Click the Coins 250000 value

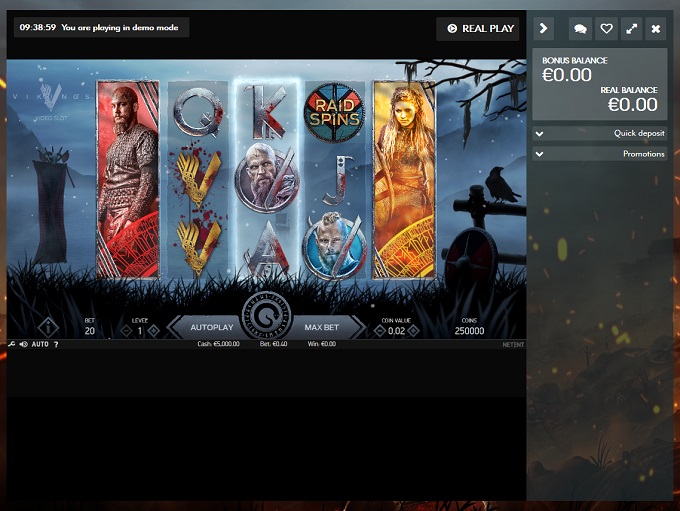469,331
